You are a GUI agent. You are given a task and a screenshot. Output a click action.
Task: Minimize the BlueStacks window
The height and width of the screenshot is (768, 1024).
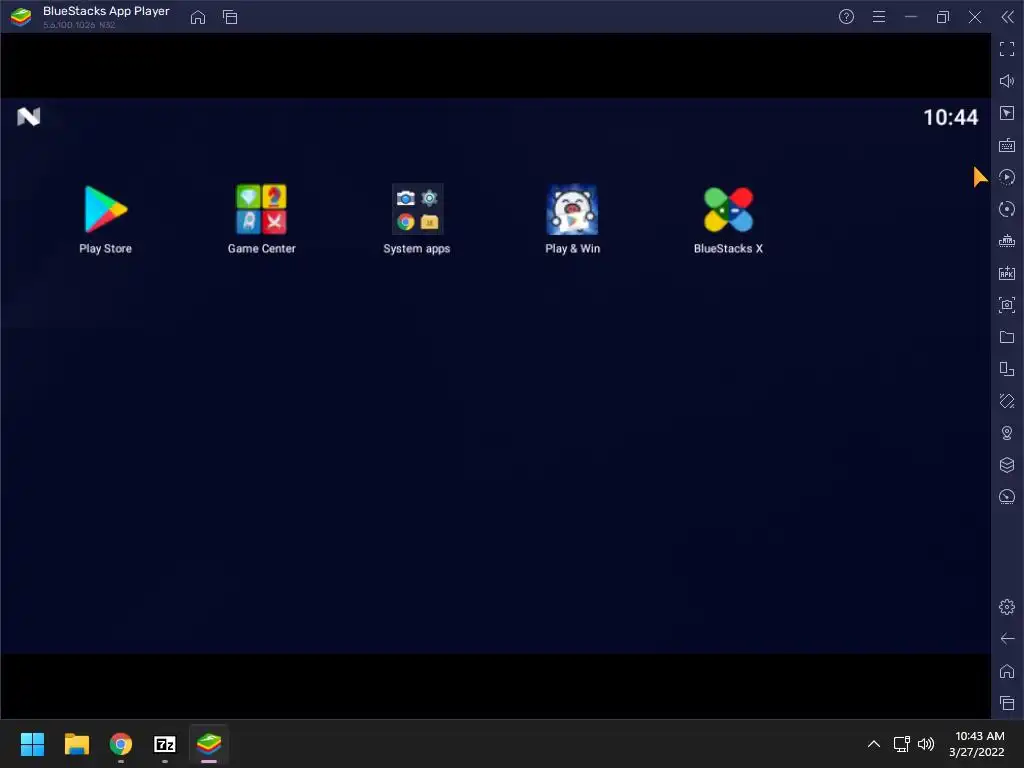coord(911,17)
